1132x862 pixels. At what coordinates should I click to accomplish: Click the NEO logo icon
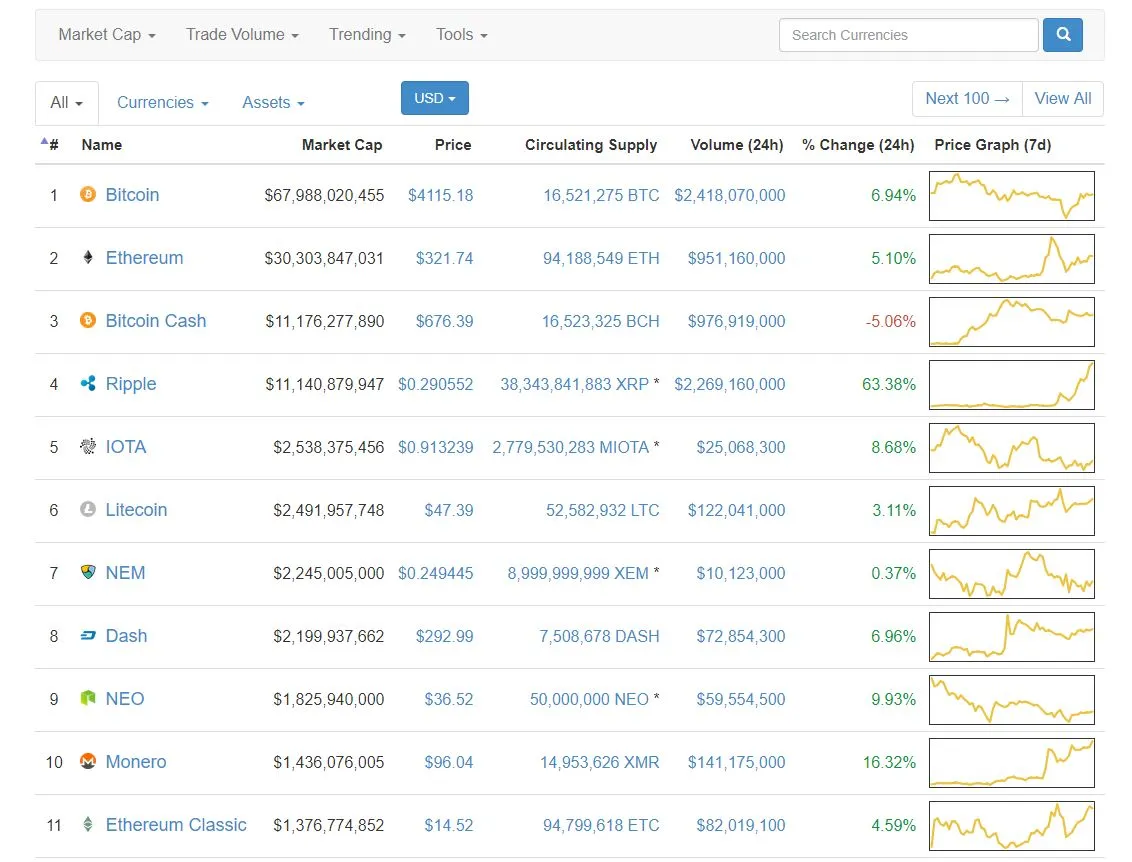point(88,698)
